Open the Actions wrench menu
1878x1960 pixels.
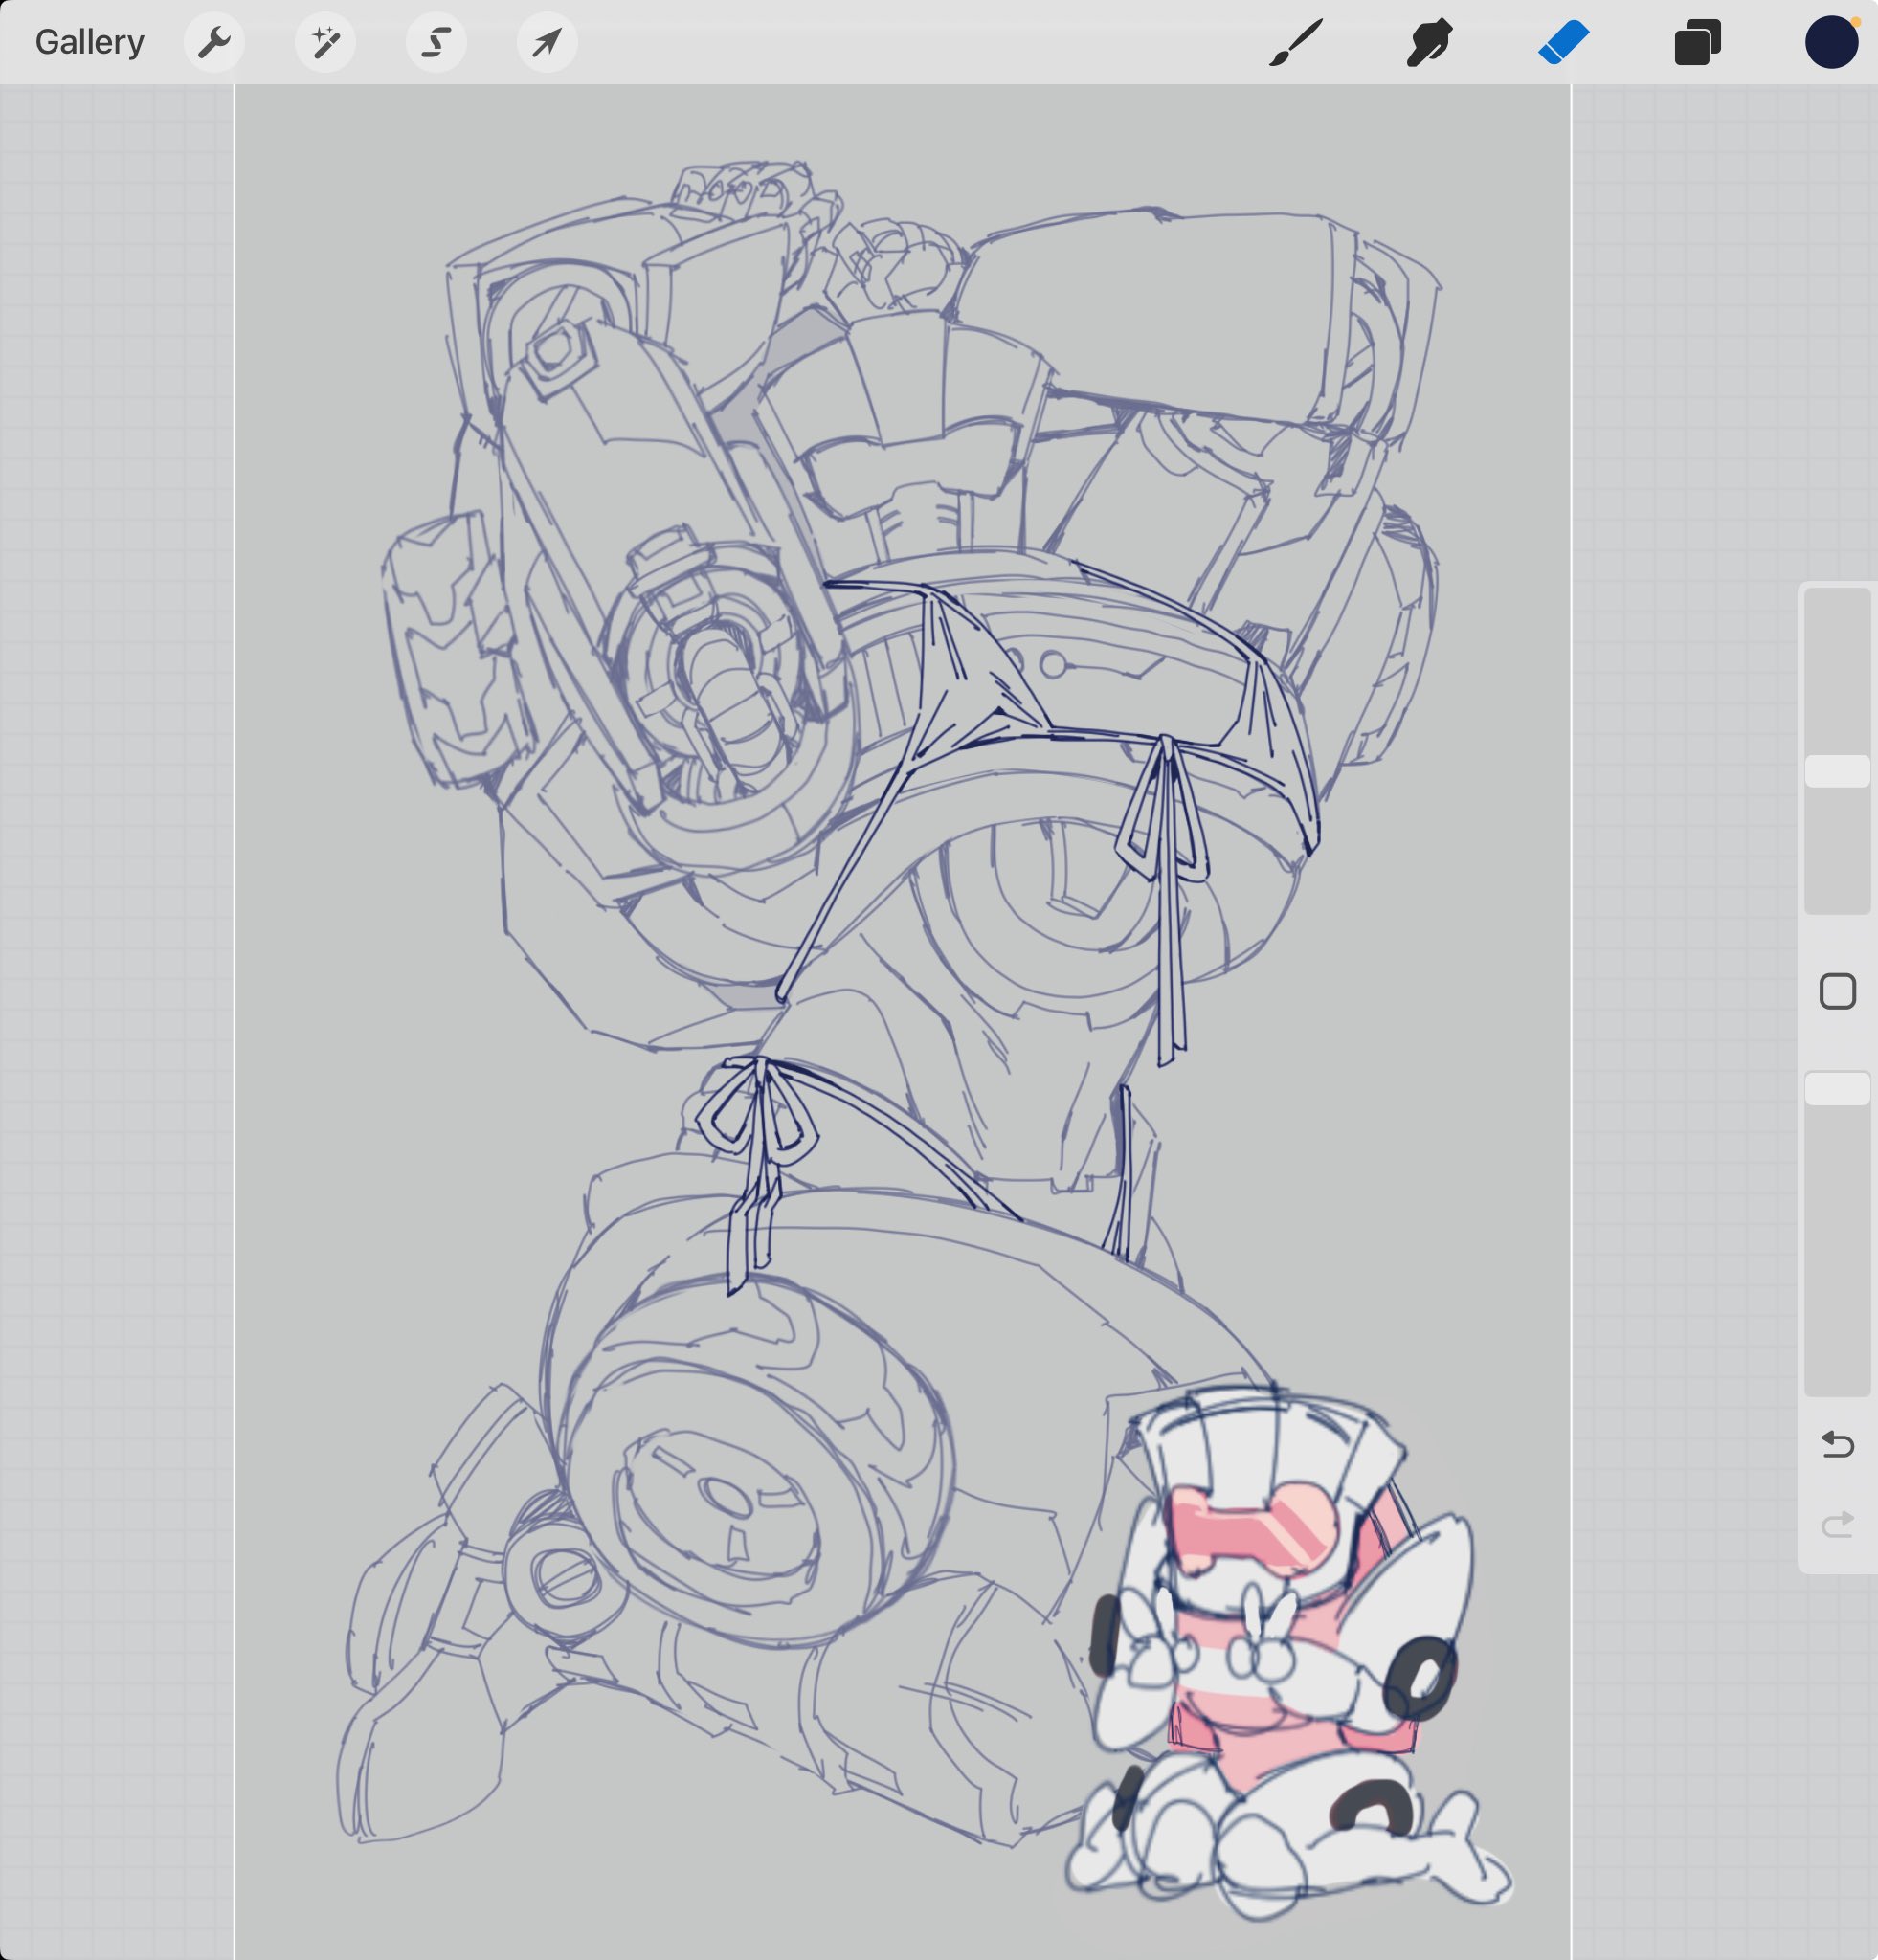point(214,42)
